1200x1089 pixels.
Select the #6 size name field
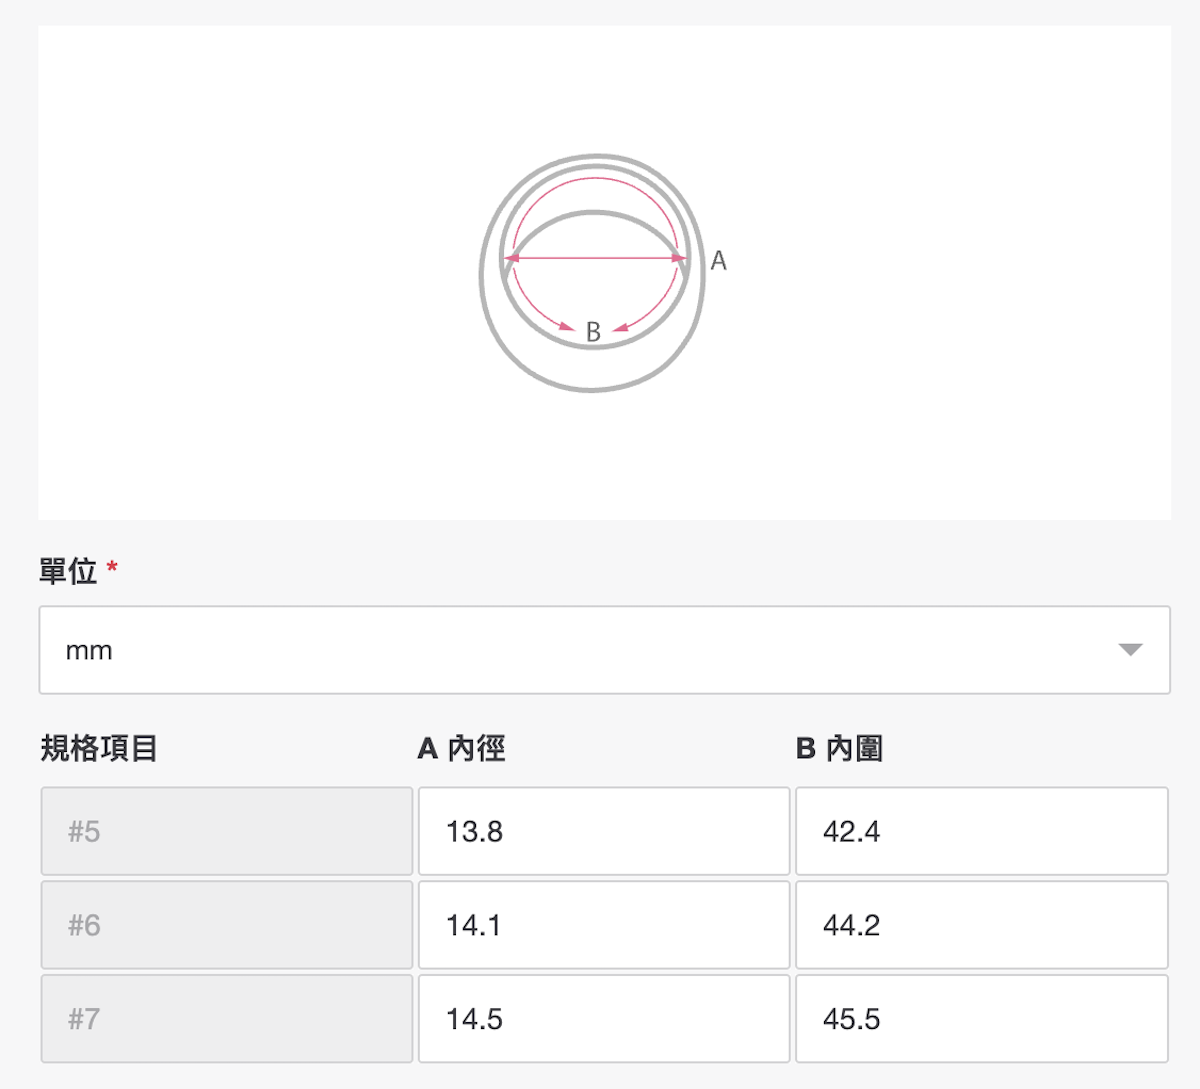pyautogui.click(x=227, y=925)
